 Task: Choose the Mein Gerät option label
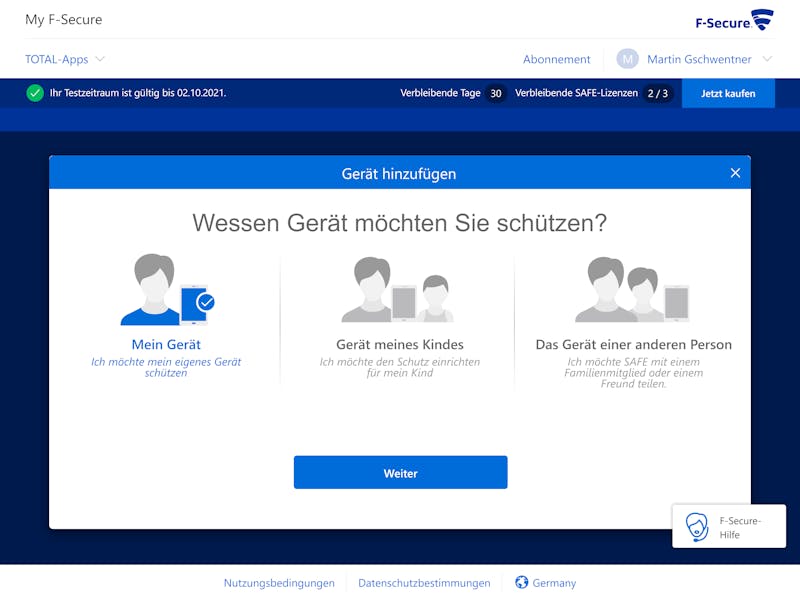point(166,344)
